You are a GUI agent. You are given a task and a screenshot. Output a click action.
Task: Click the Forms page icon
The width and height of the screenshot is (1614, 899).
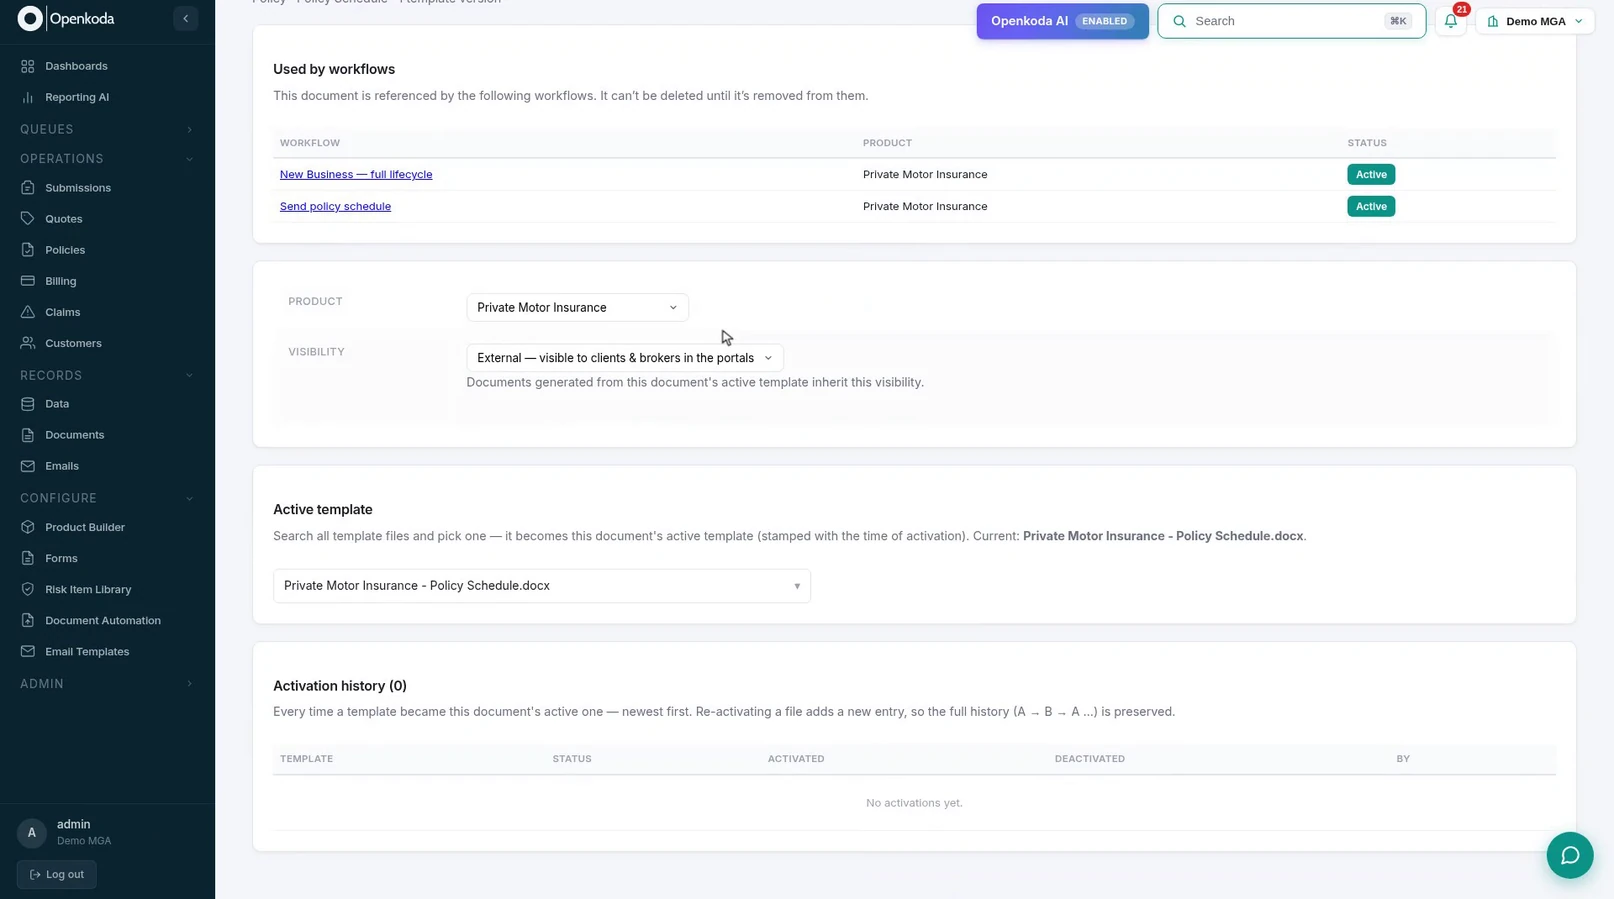click(x=28, y=558)
